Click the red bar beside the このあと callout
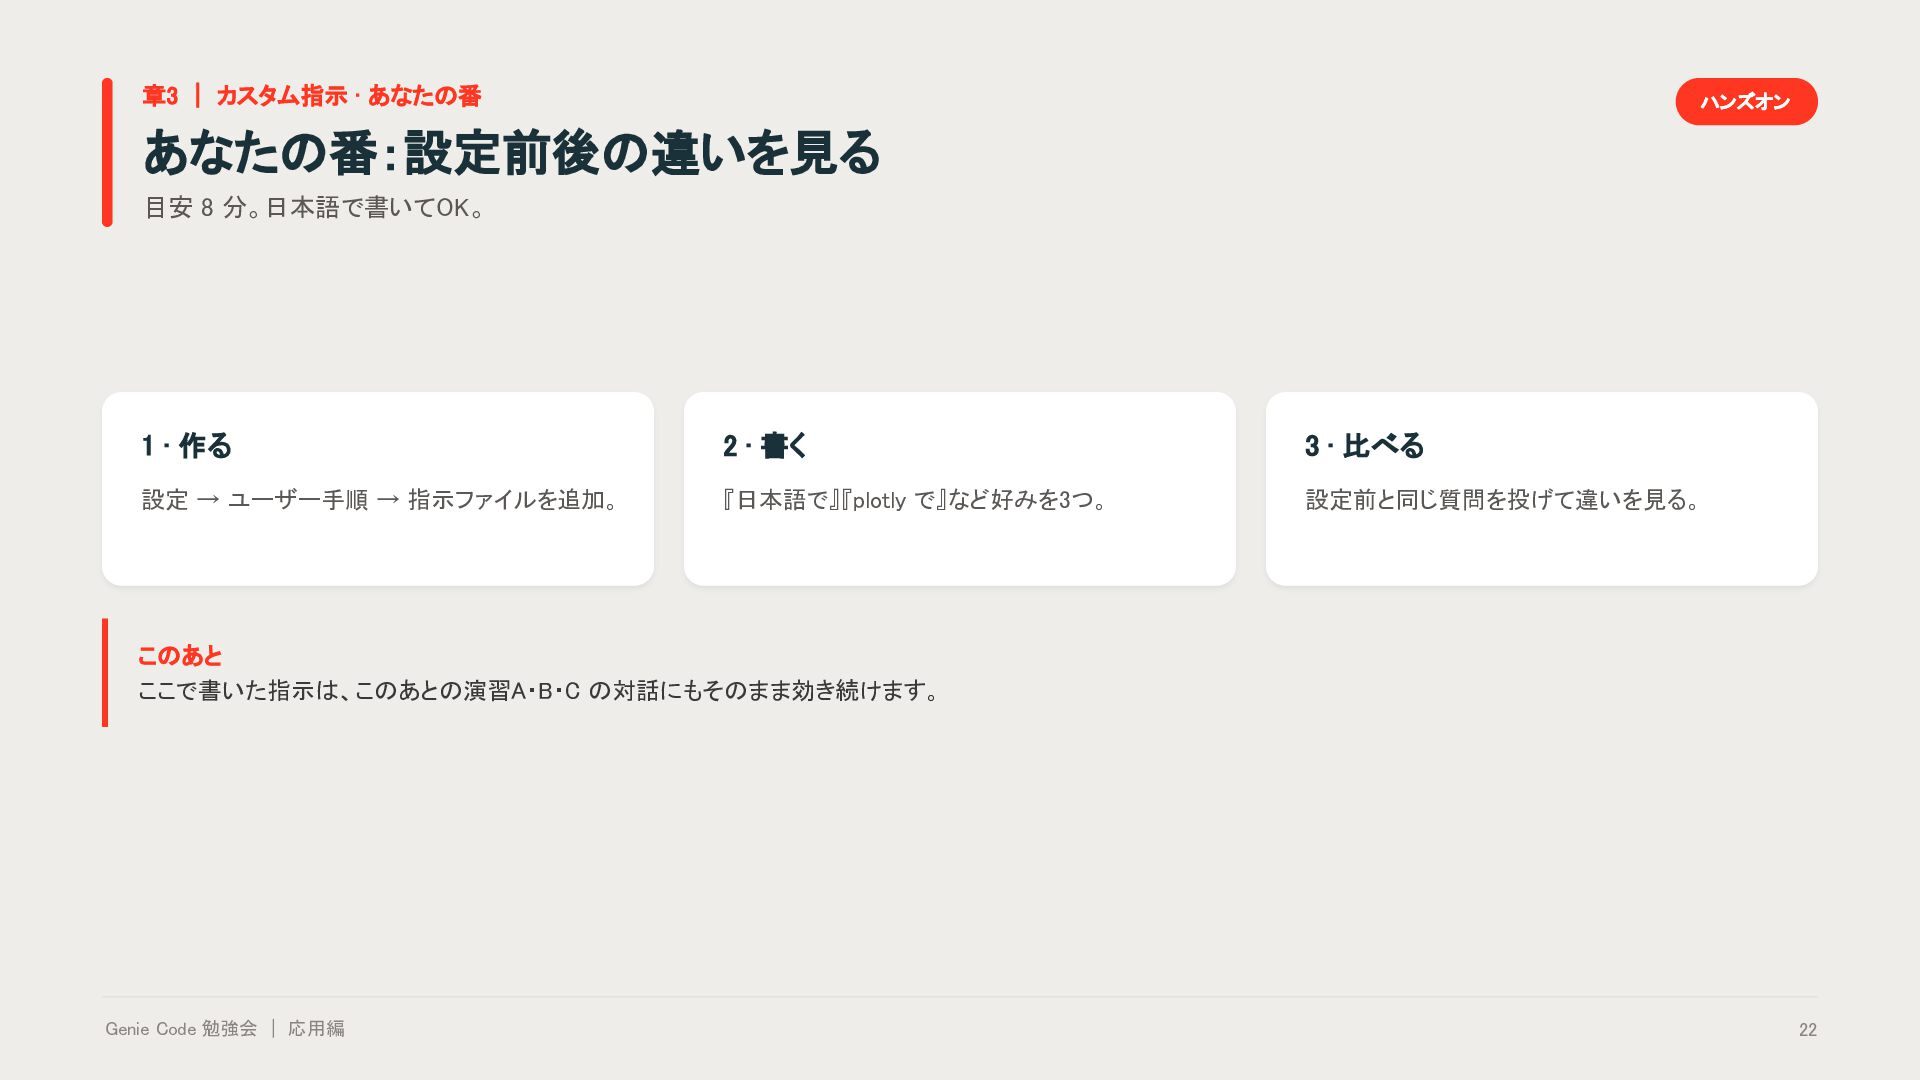The width and height of the screenshot is (1920, 1080). (x=105, y=672)
